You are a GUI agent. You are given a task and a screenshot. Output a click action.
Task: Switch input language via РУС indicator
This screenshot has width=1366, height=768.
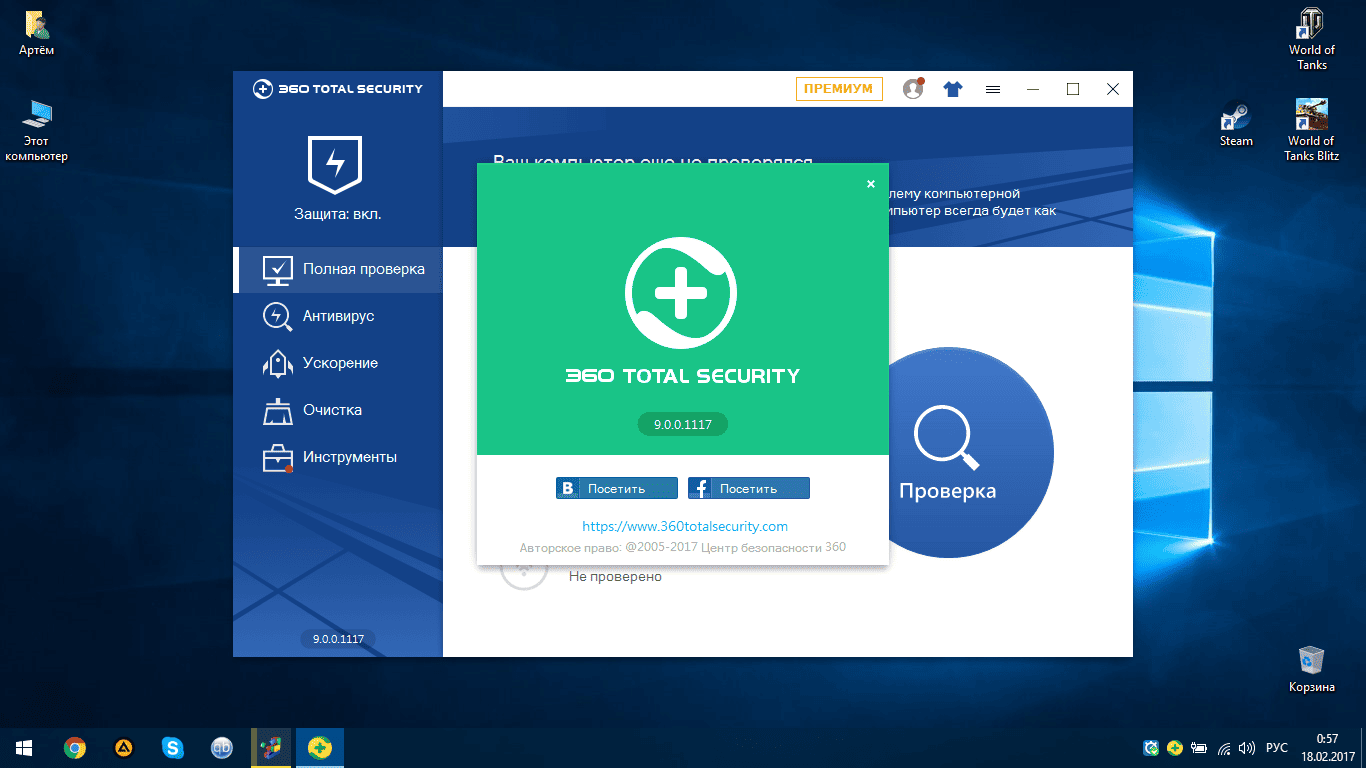click(x=1277, y=747)
